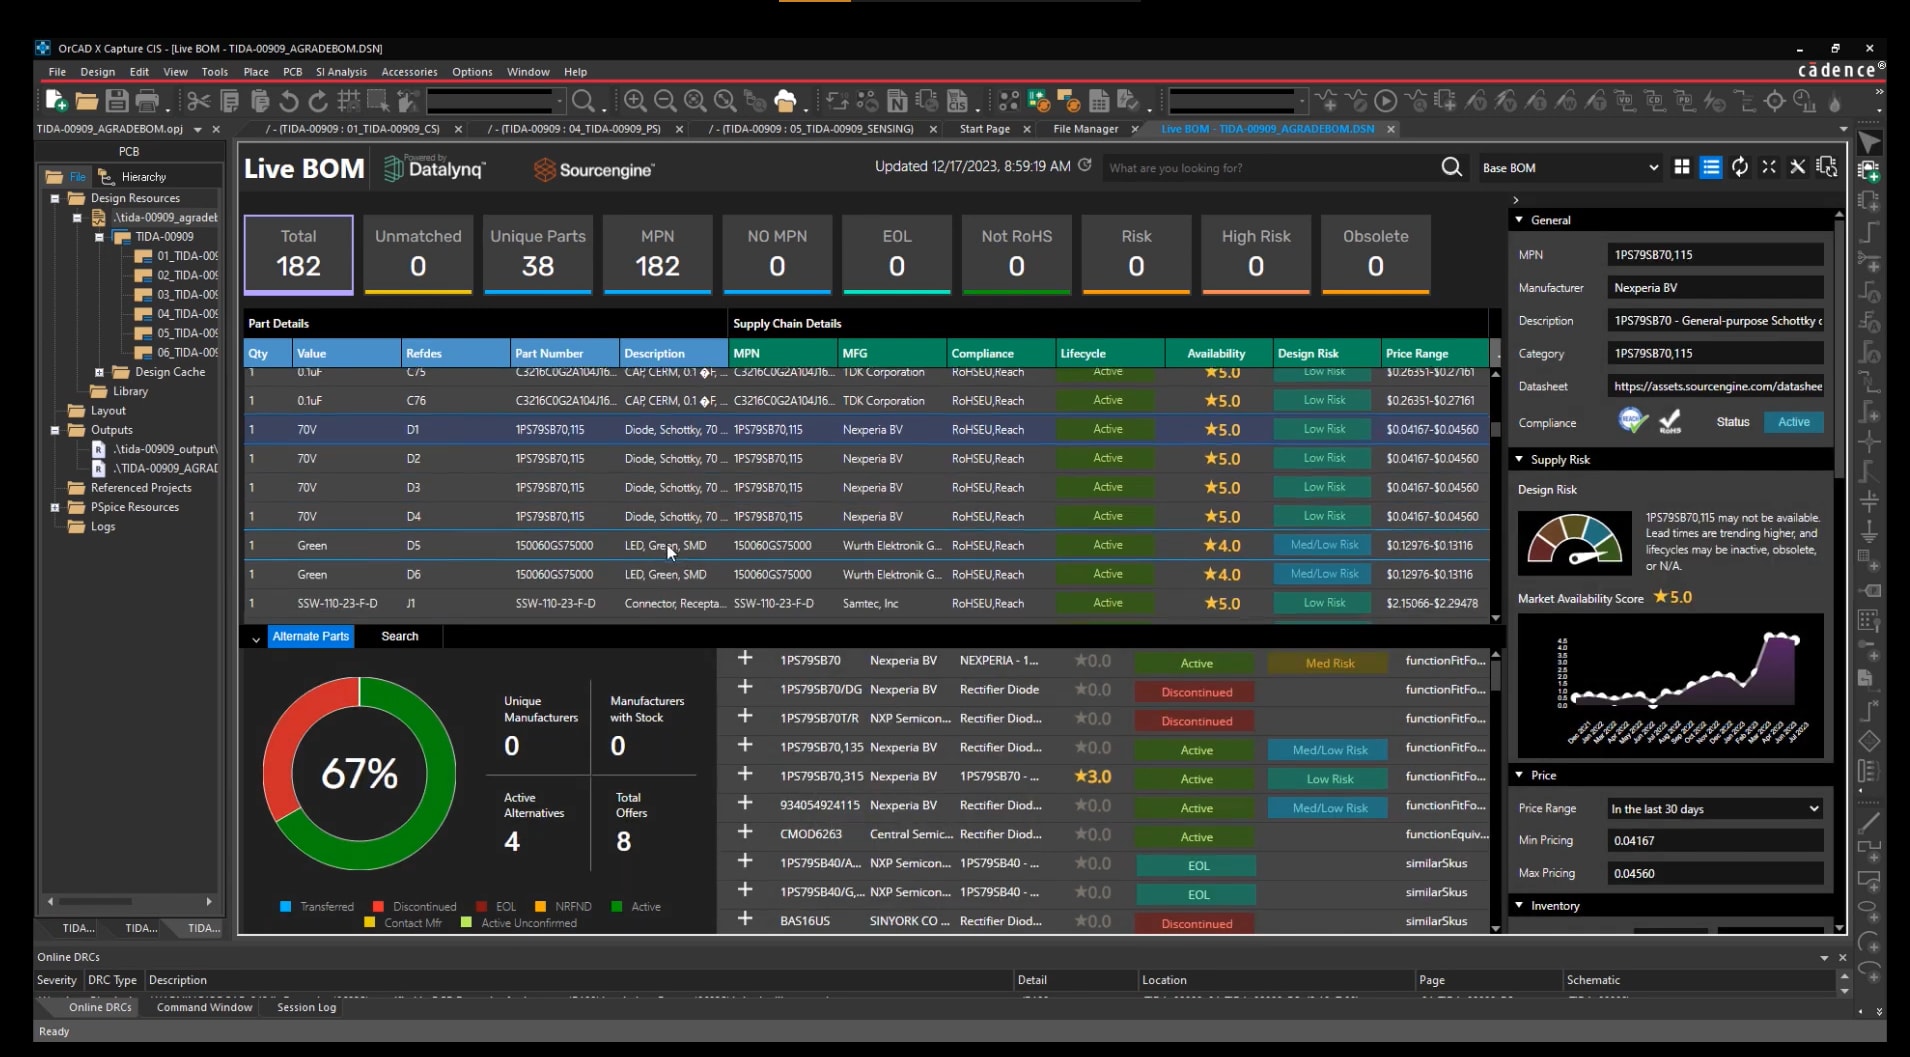
Task: Click the New document toolbar icon
Action: pyautogui.click(x=56, y=101)
